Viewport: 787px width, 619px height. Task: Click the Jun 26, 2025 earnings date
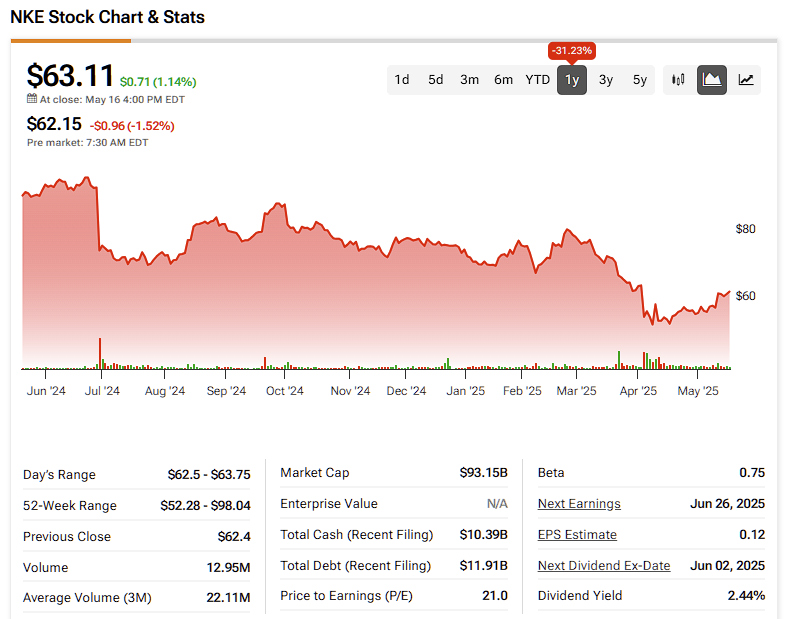tap(727, 504)
